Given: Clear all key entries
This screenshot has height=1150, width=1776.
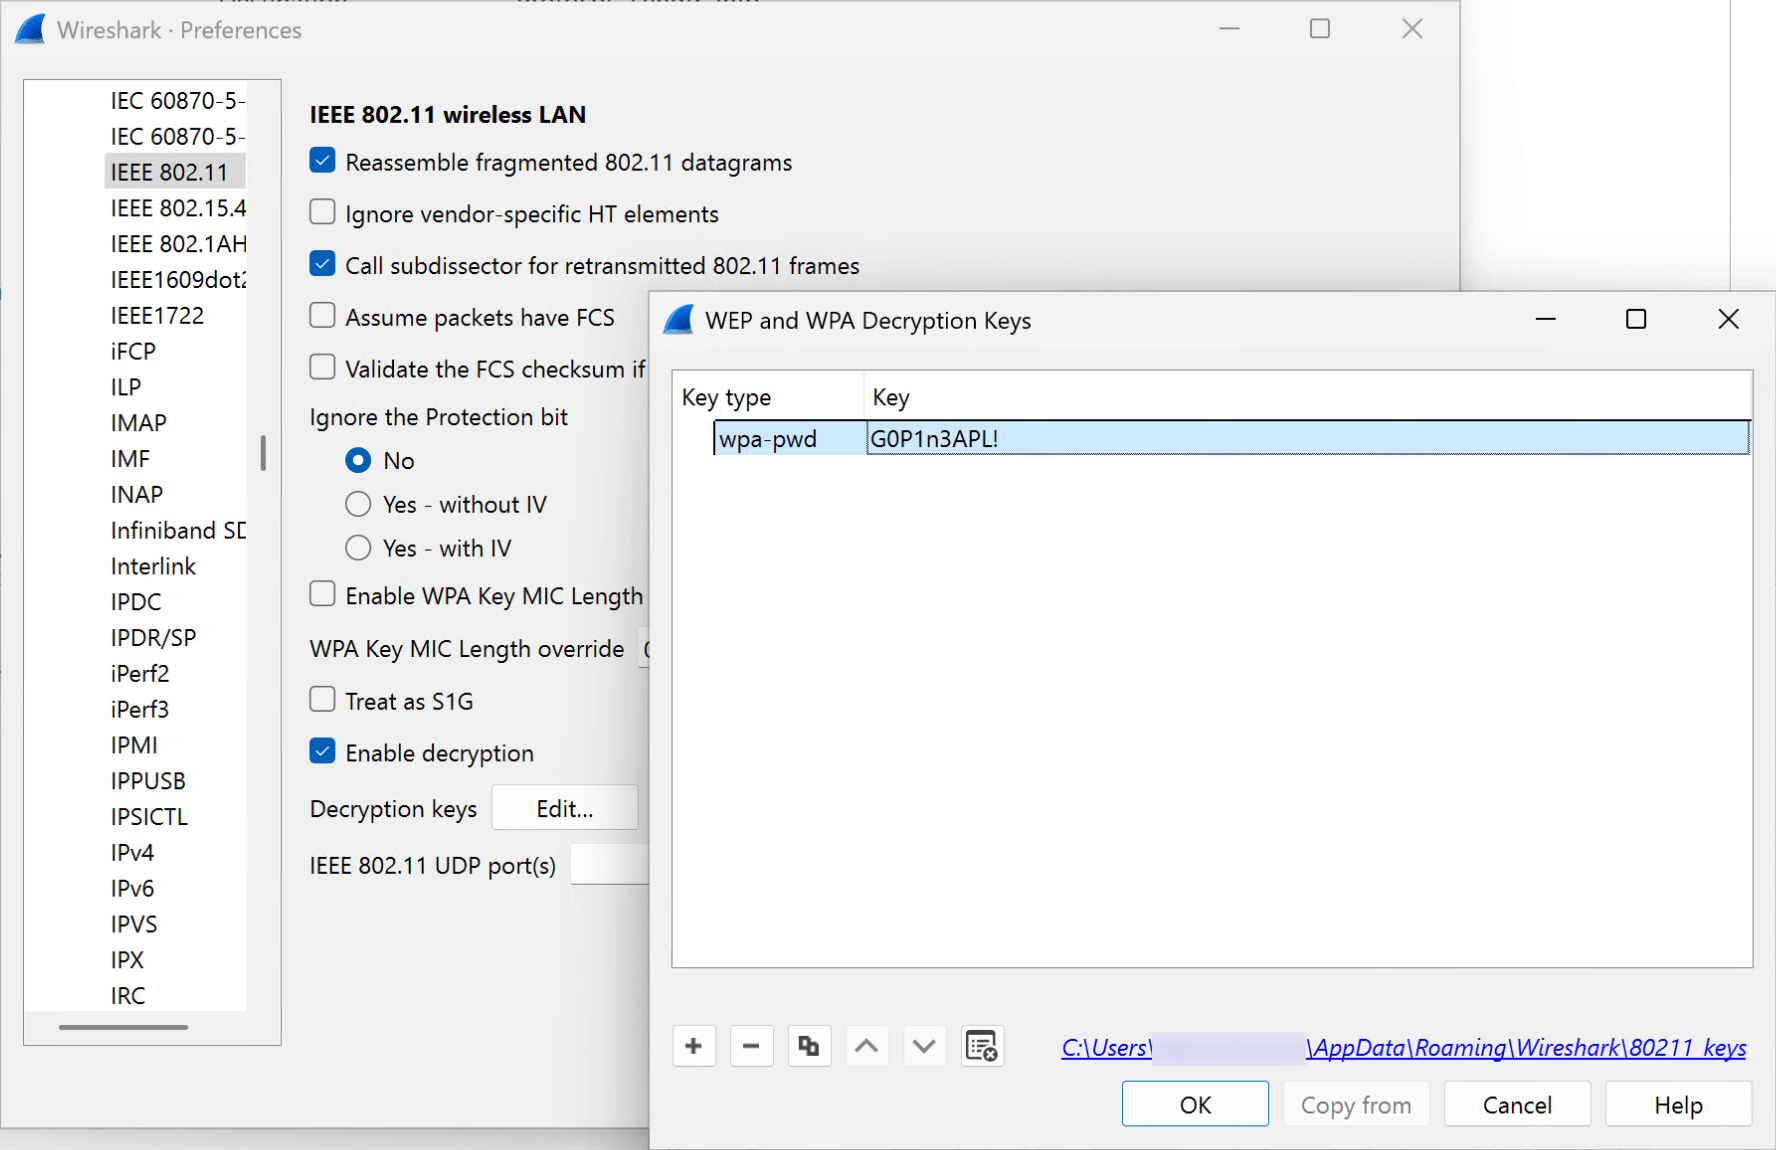Looking at the screenshot, I should (x=982, y=1047).
